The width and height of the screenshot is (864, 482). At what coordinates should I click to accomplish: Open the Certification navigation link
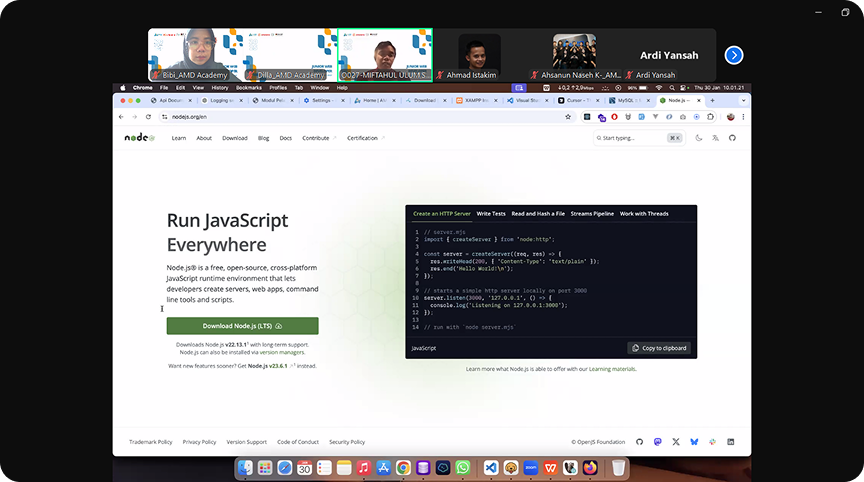pyautogui.click(x=366, y=138)
